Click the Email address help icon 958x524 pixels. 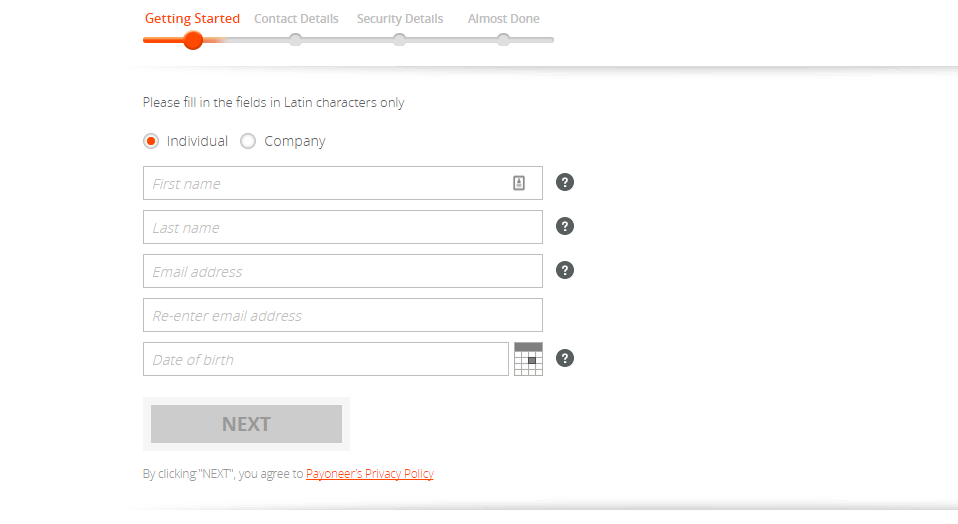565,270
